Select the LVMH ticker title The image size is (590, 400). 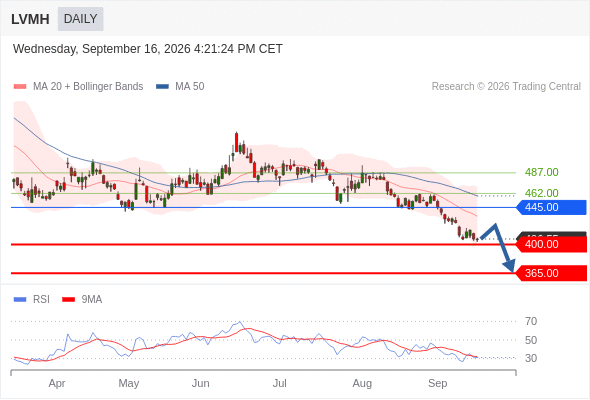tap(30, 19)
